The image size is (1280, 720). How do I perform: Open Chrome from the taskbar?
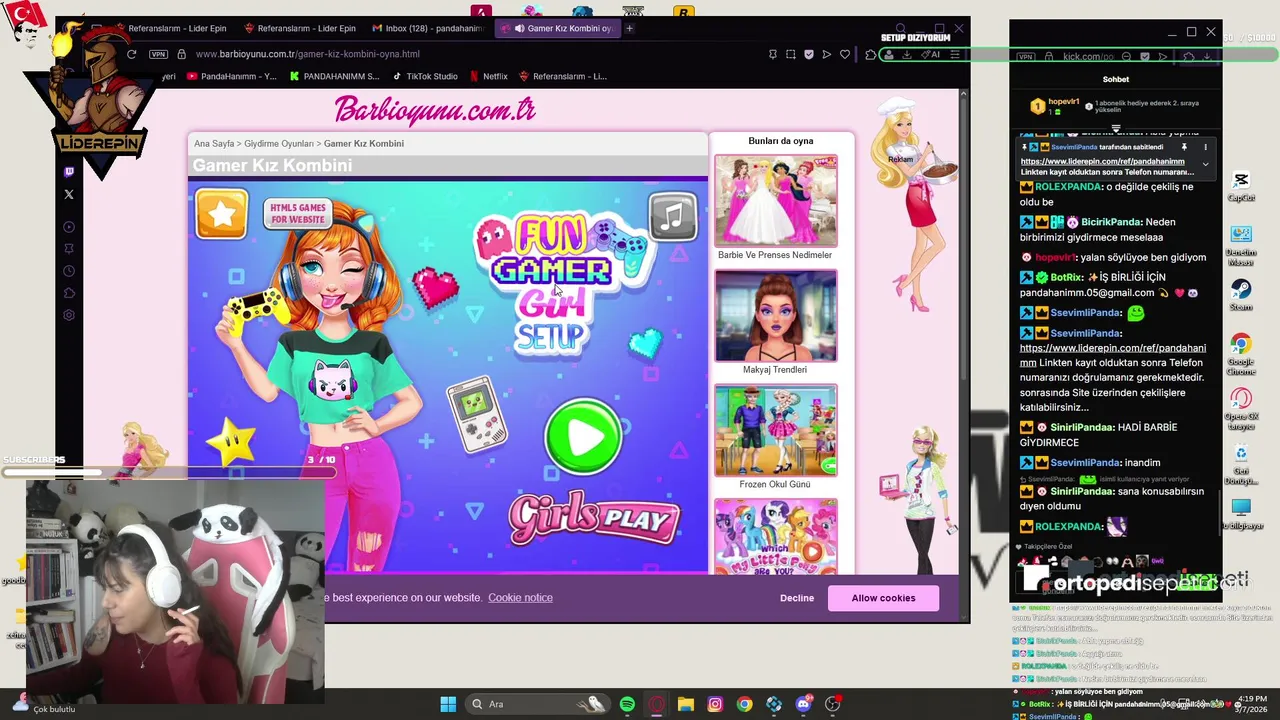point(744,704)
